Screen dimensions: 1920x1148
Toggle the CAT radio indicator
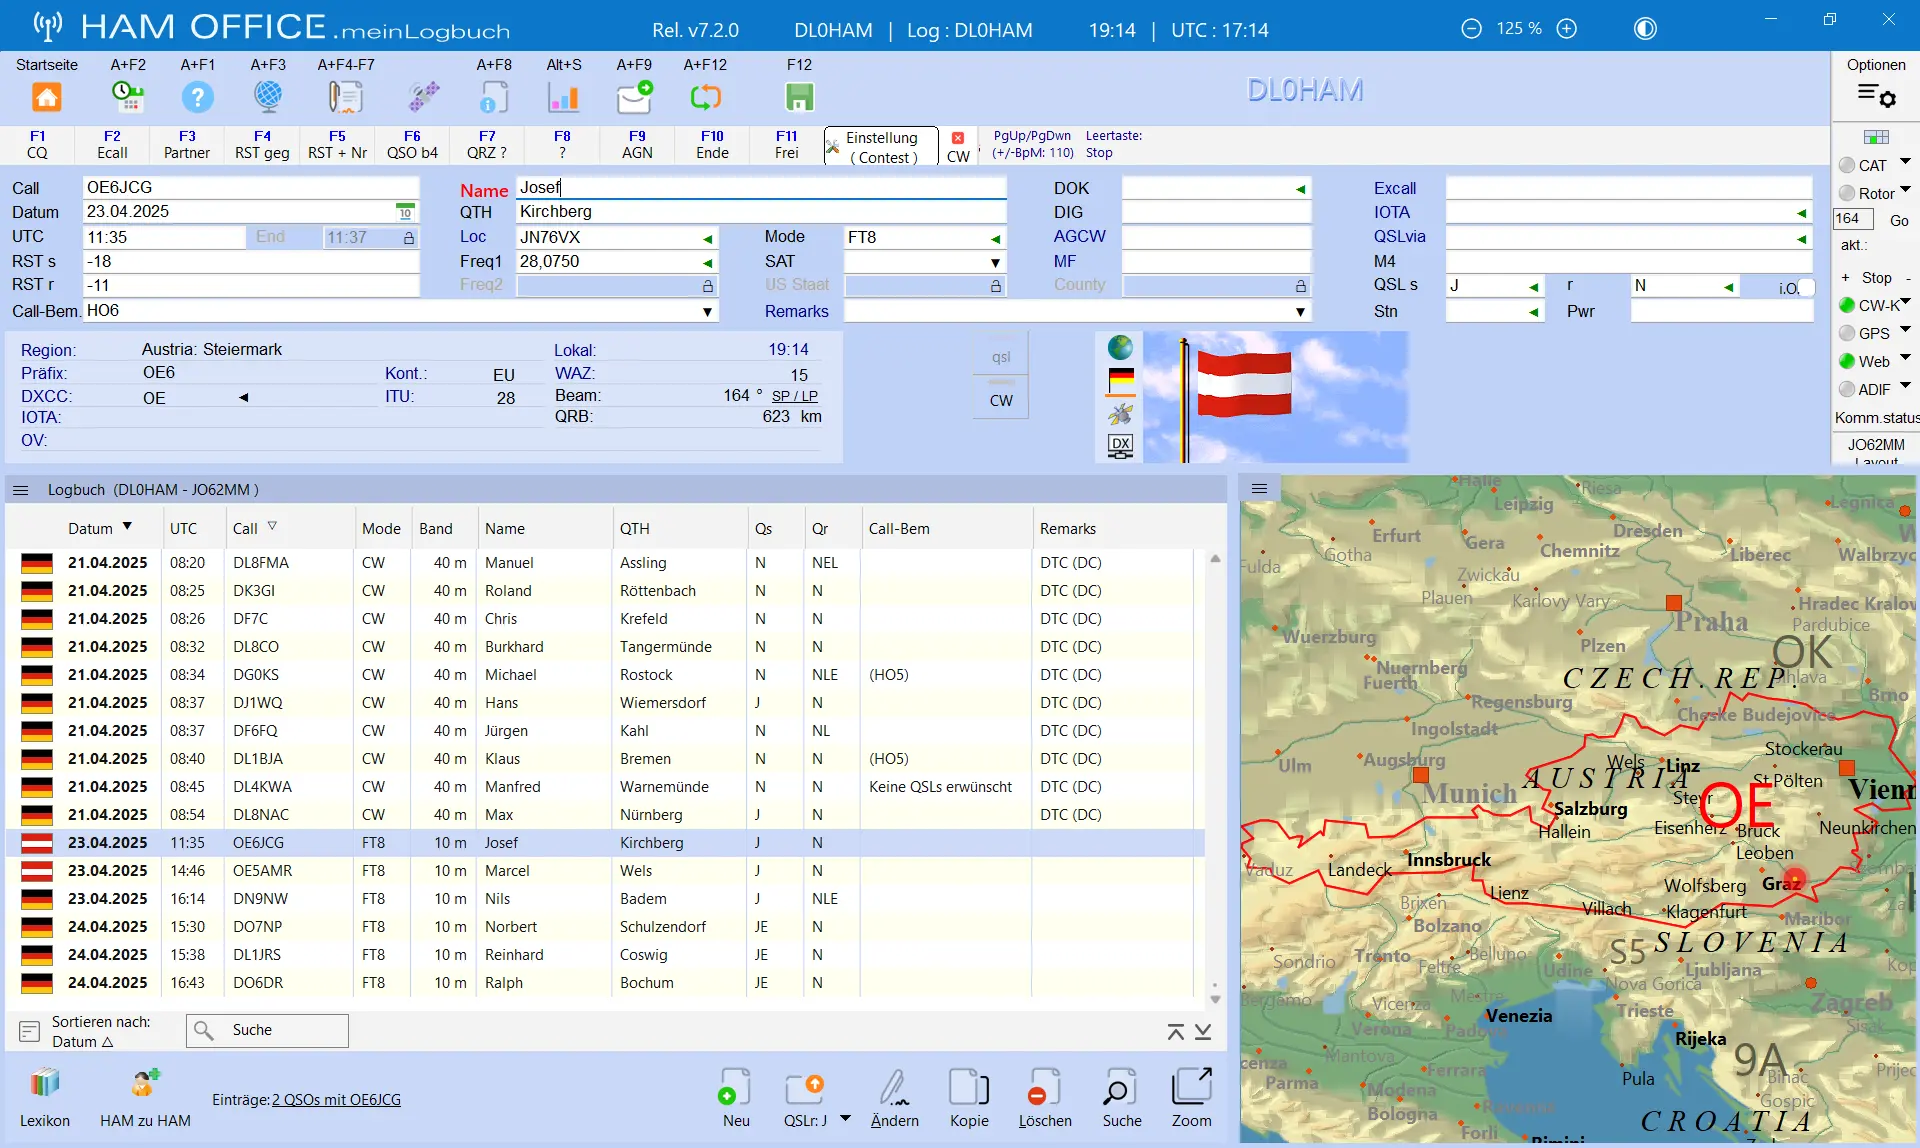pos(1847,165)
